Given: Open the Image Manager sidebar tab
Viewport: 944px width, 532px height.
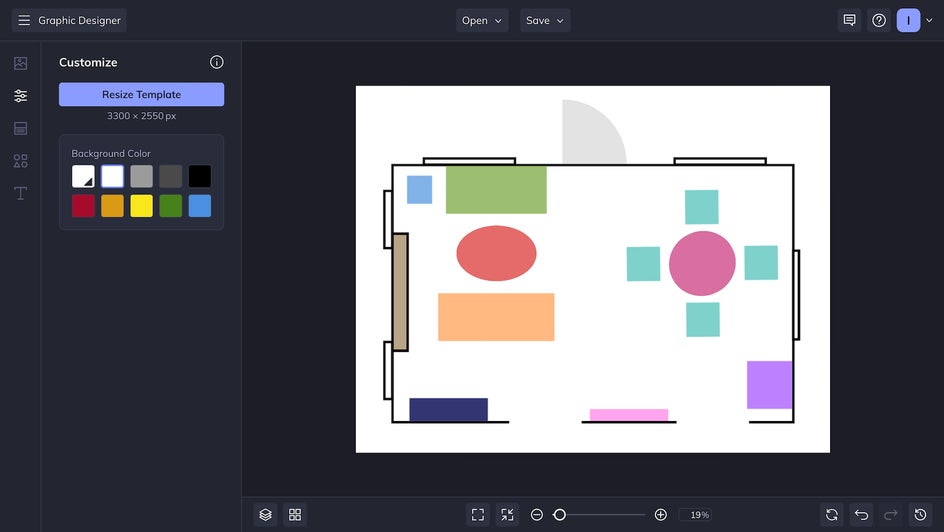Looking at the screenshot, I should click(20, 63).
